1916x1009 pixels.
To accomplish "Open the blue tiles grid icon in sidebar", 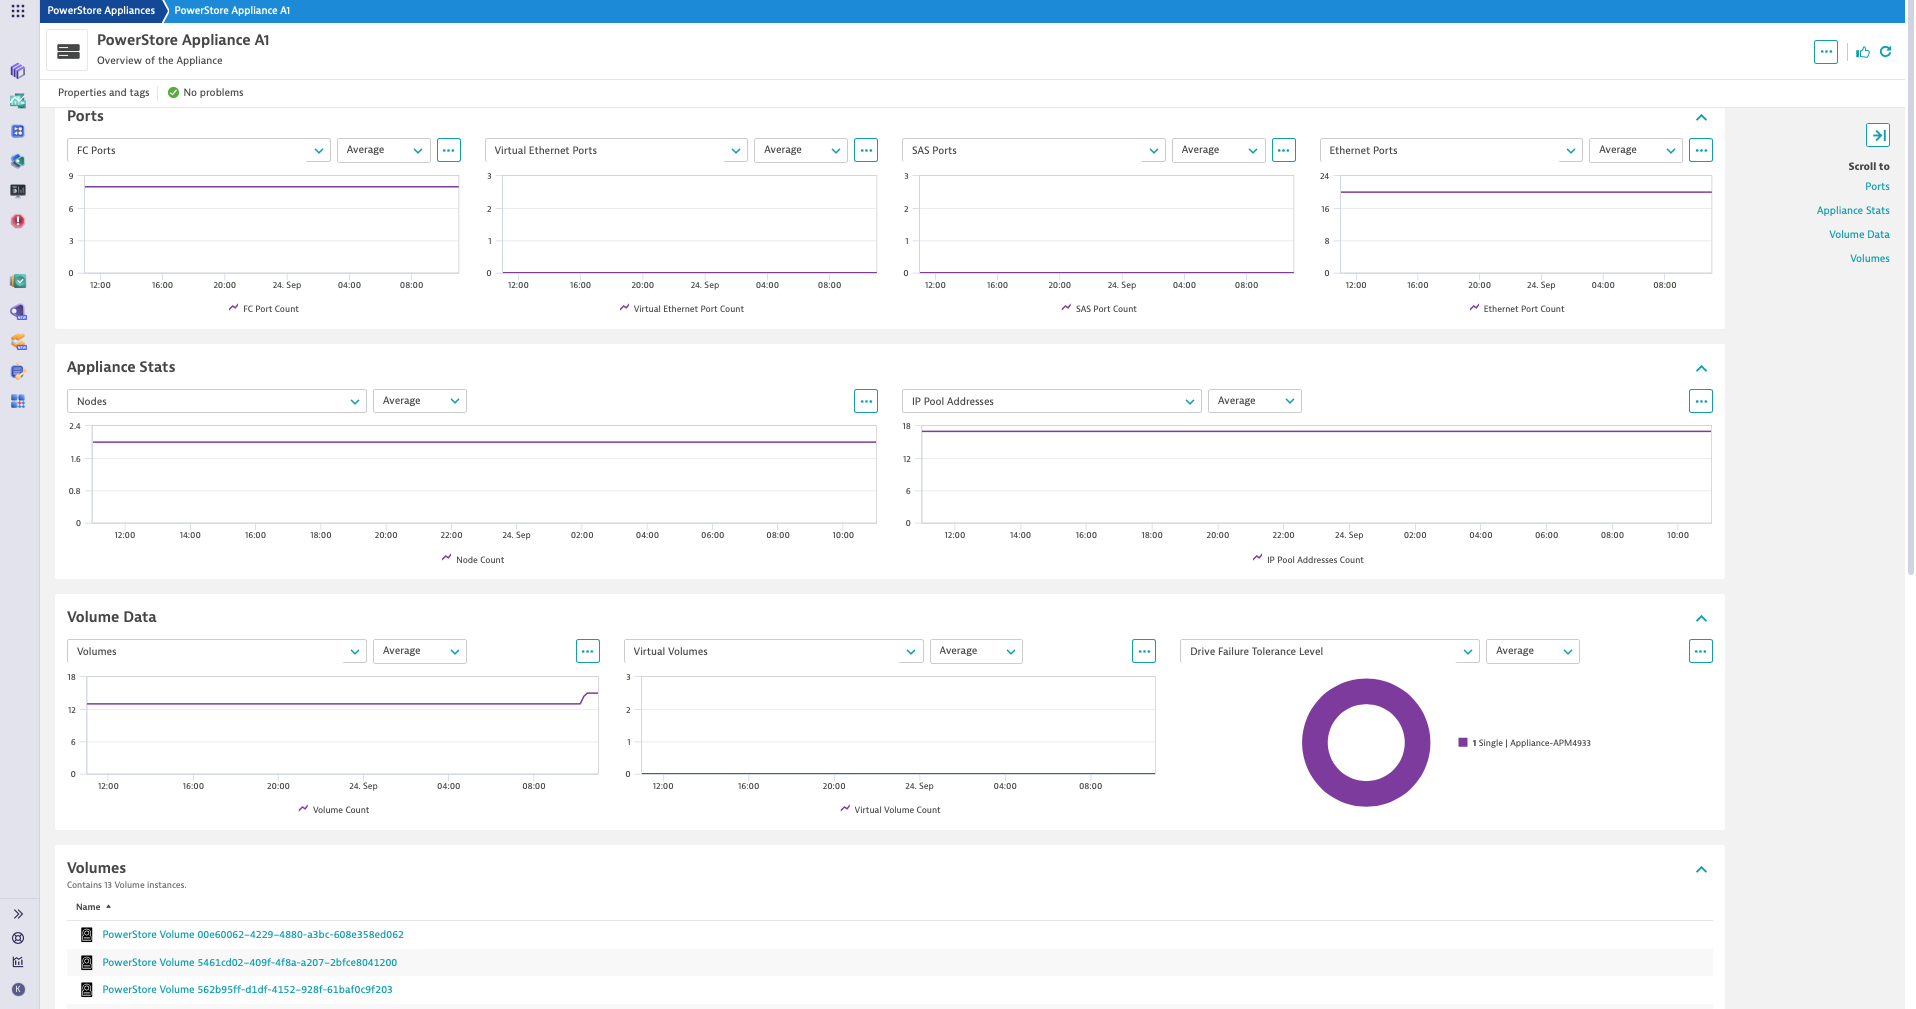I will [x=18, y=401].
